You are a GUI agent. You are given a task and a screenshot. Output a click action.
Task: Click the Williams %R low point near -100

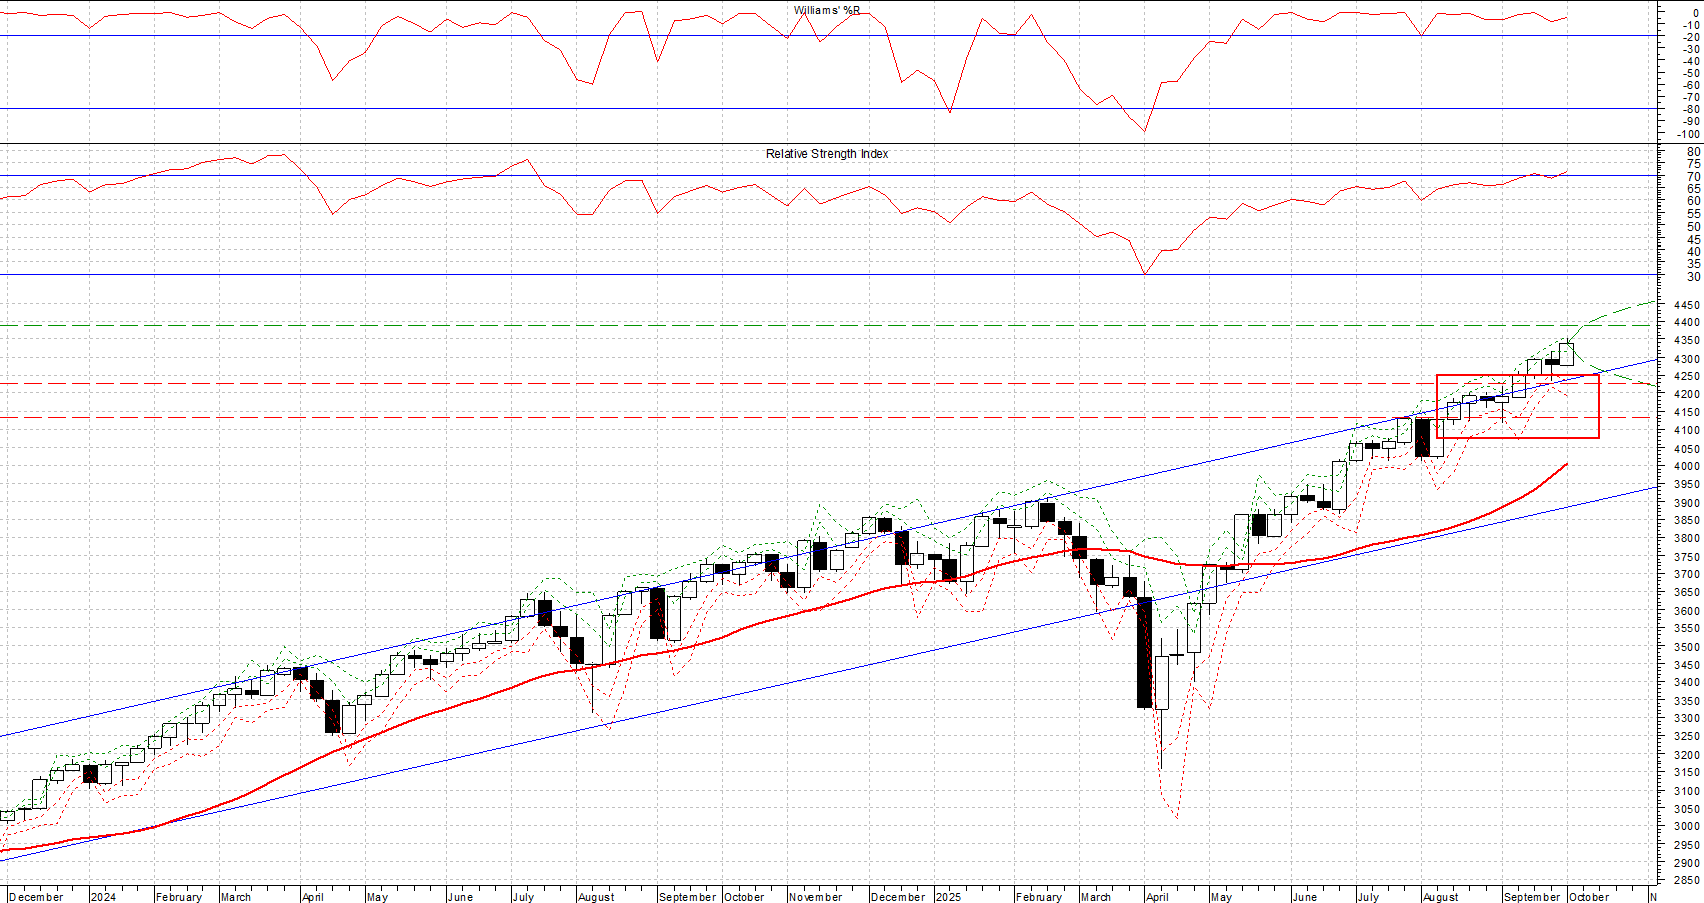coord(1144,130)
